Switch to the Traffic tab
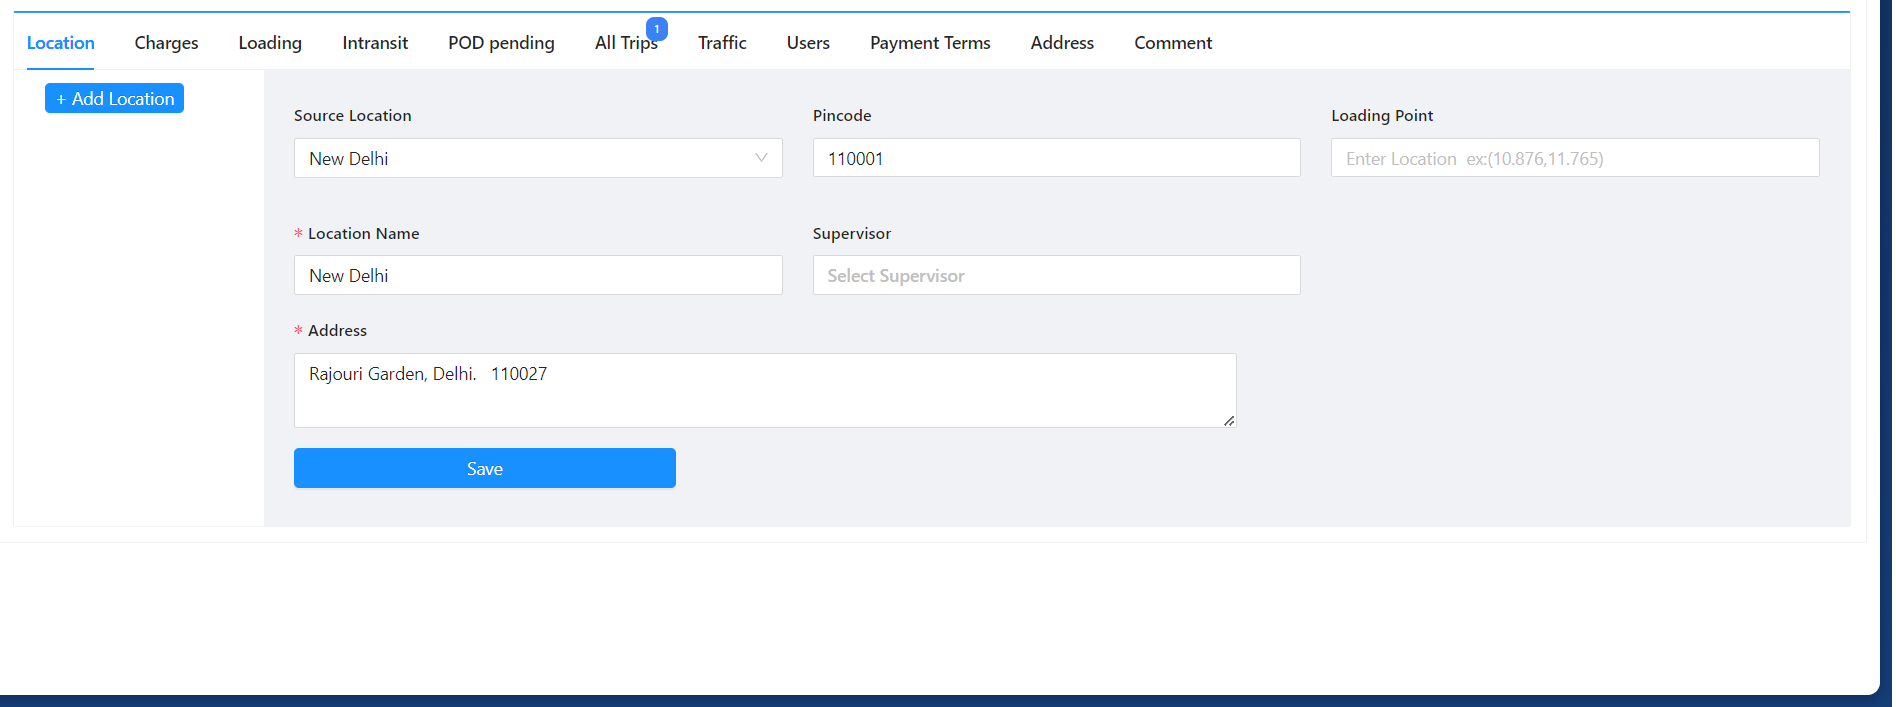This screenshot has height=707, width=1896. click(722, 43)
